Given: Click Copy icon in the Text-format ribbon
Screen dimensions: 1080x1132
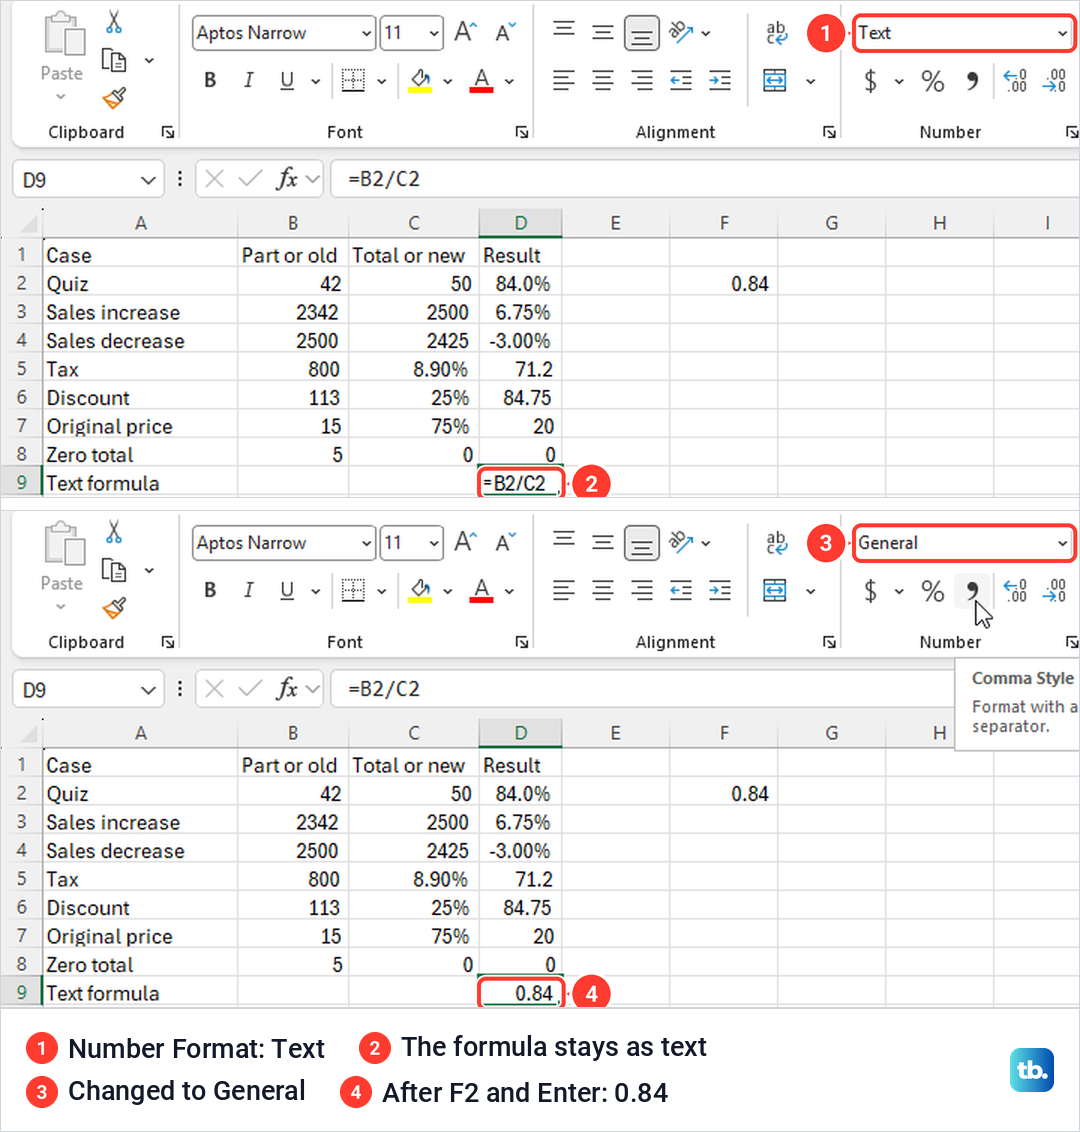Looking at the screenshot, I should tap(113, 61).
